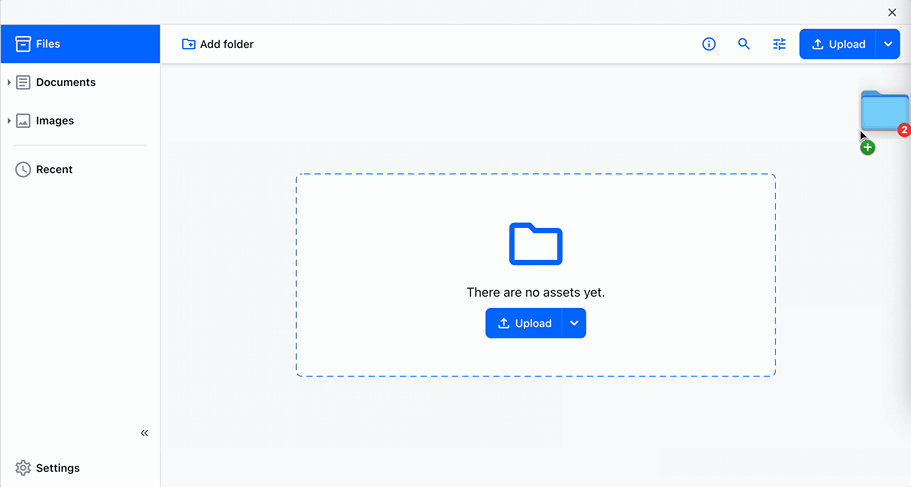
Task: Click the Add folder icon button
Action: click(188, 44)
